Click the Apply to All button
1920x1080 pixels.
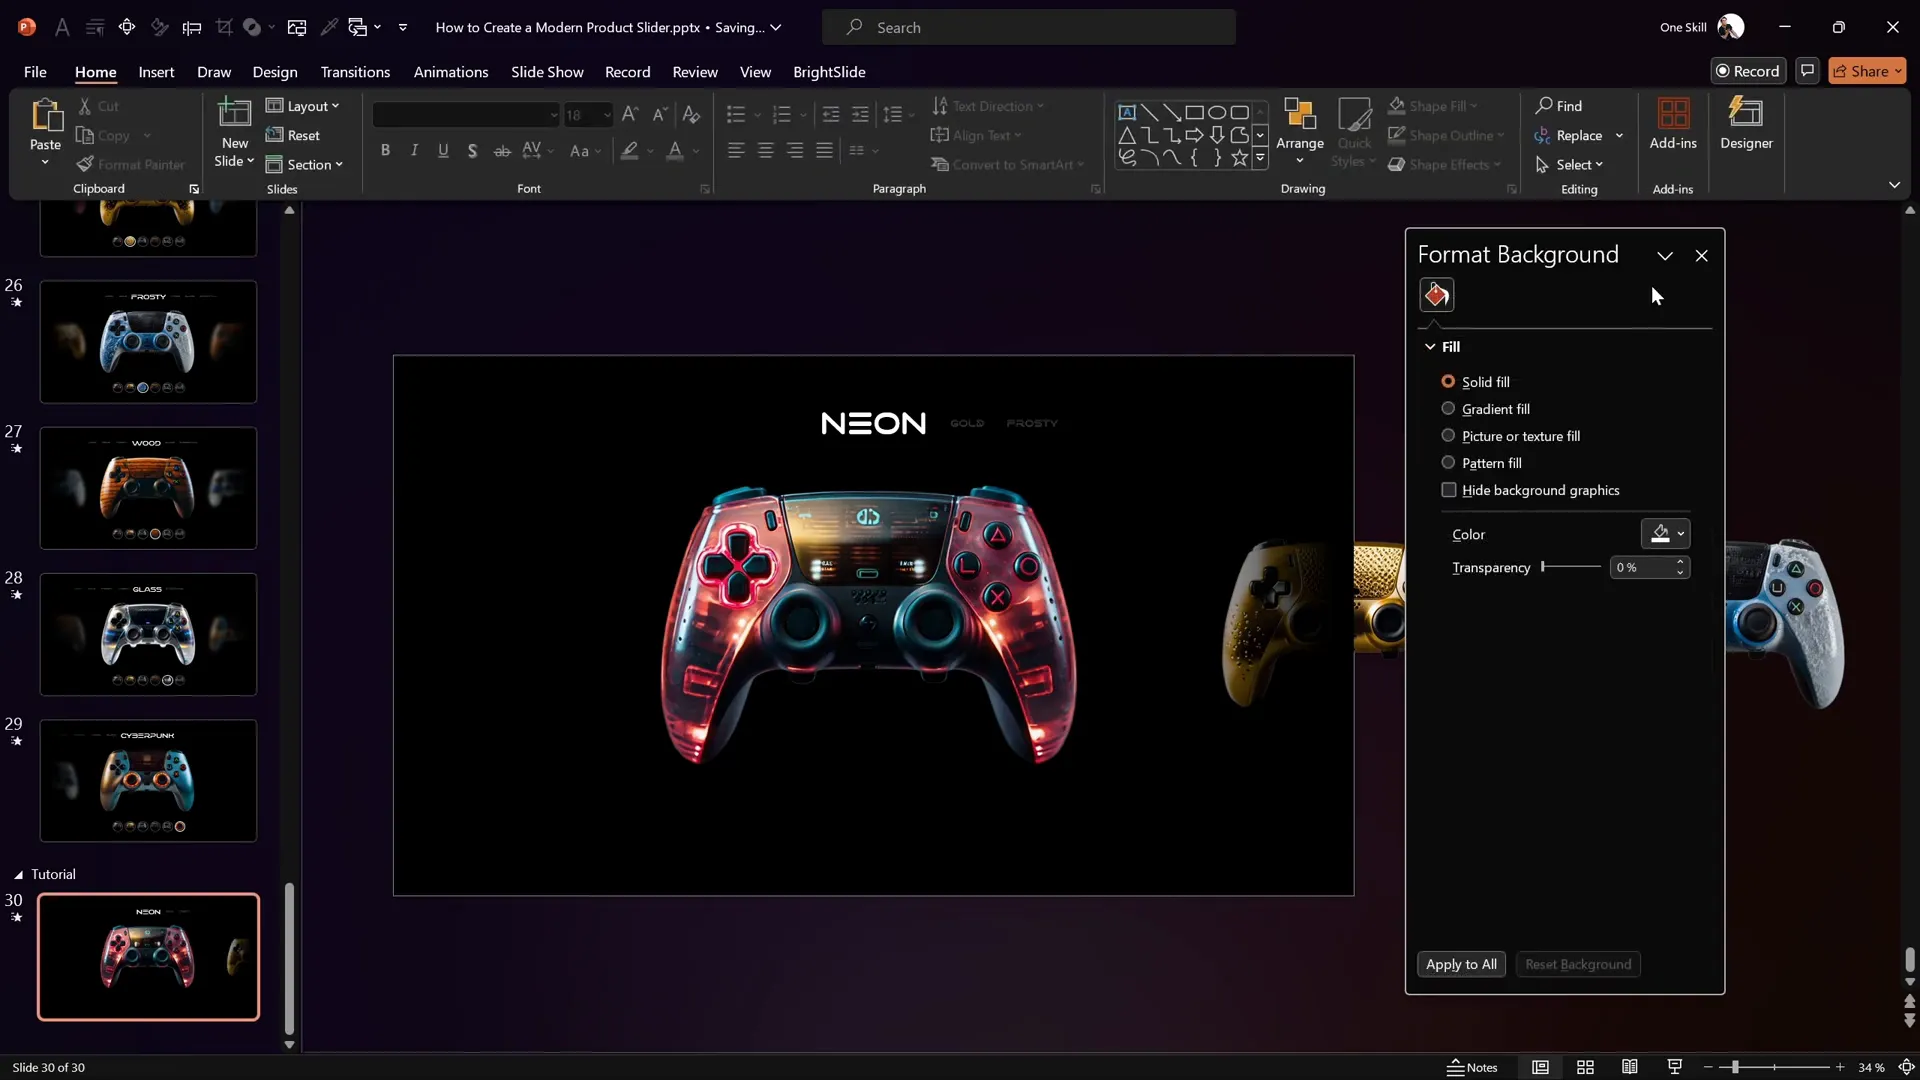tap(1460, 964)
